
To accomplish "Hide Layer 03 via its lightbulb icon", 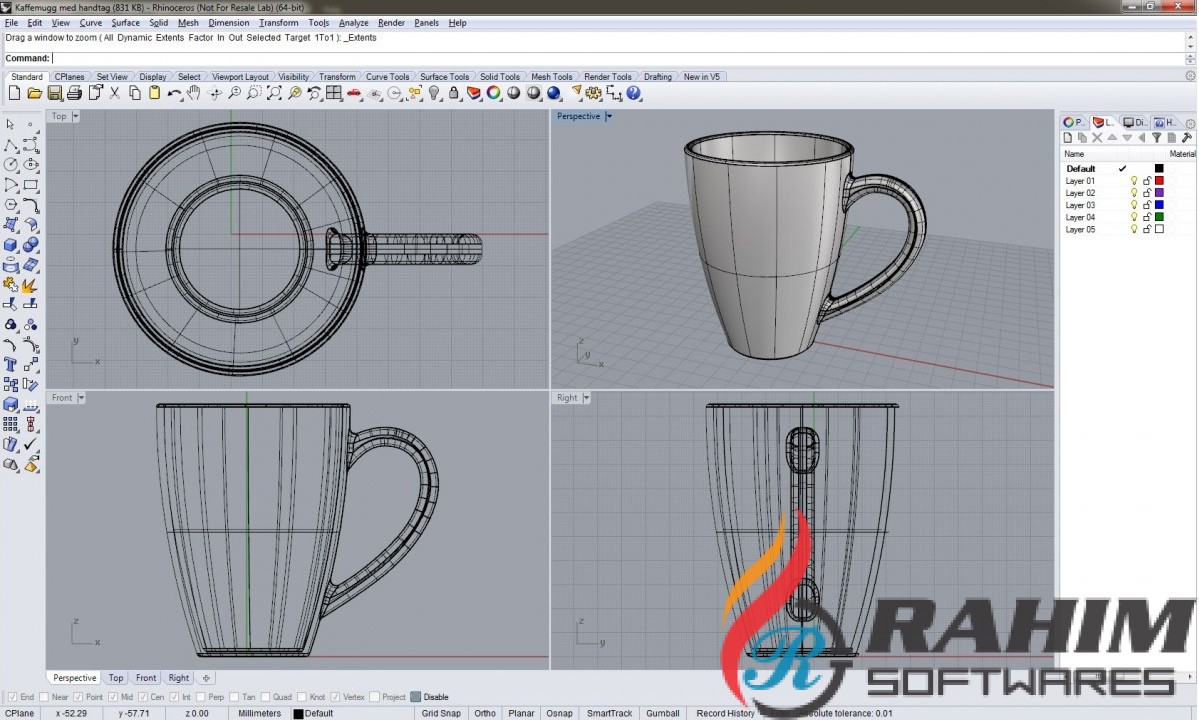I will pos(1134,205).
